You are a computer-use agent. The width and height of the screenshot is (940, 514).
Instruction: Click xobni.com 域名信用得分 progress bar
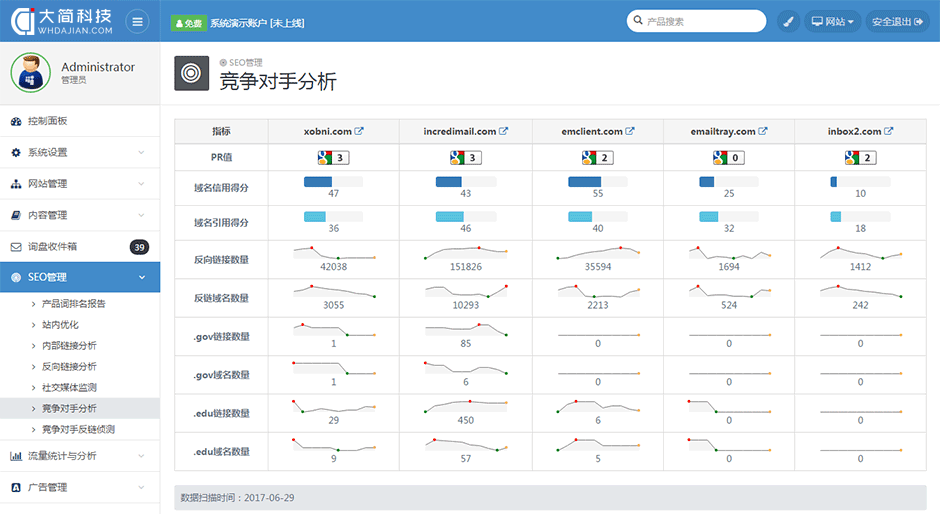tap(333, 181)
